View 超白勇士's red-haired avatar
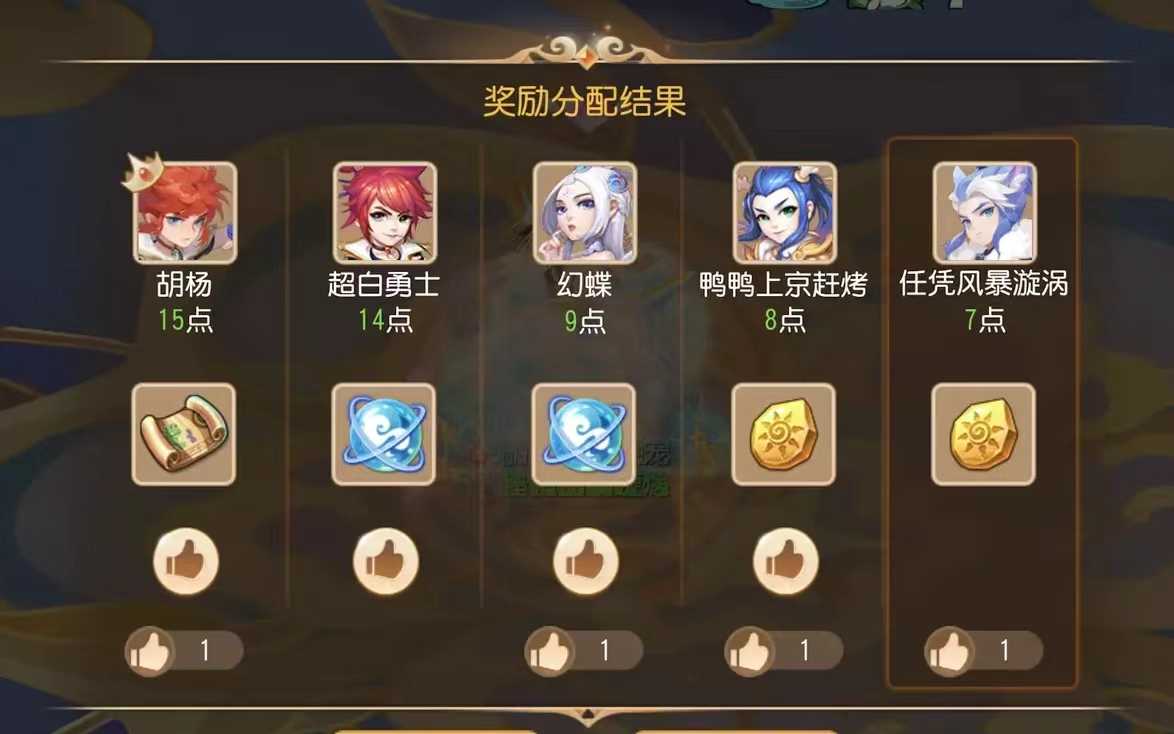This screenshot has height=734, width=1174. (384, 213)
